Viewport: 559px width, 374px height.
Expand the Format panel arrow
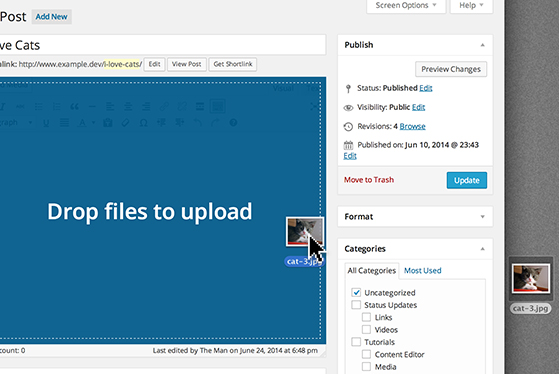(482, 217)
